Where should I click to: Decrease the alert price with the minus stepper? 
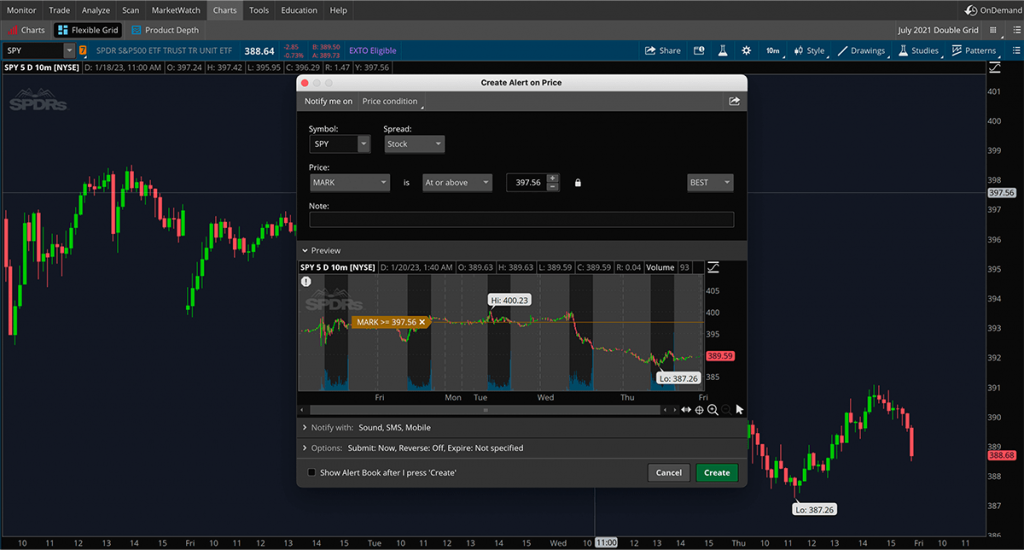click(x=552, y=187)
